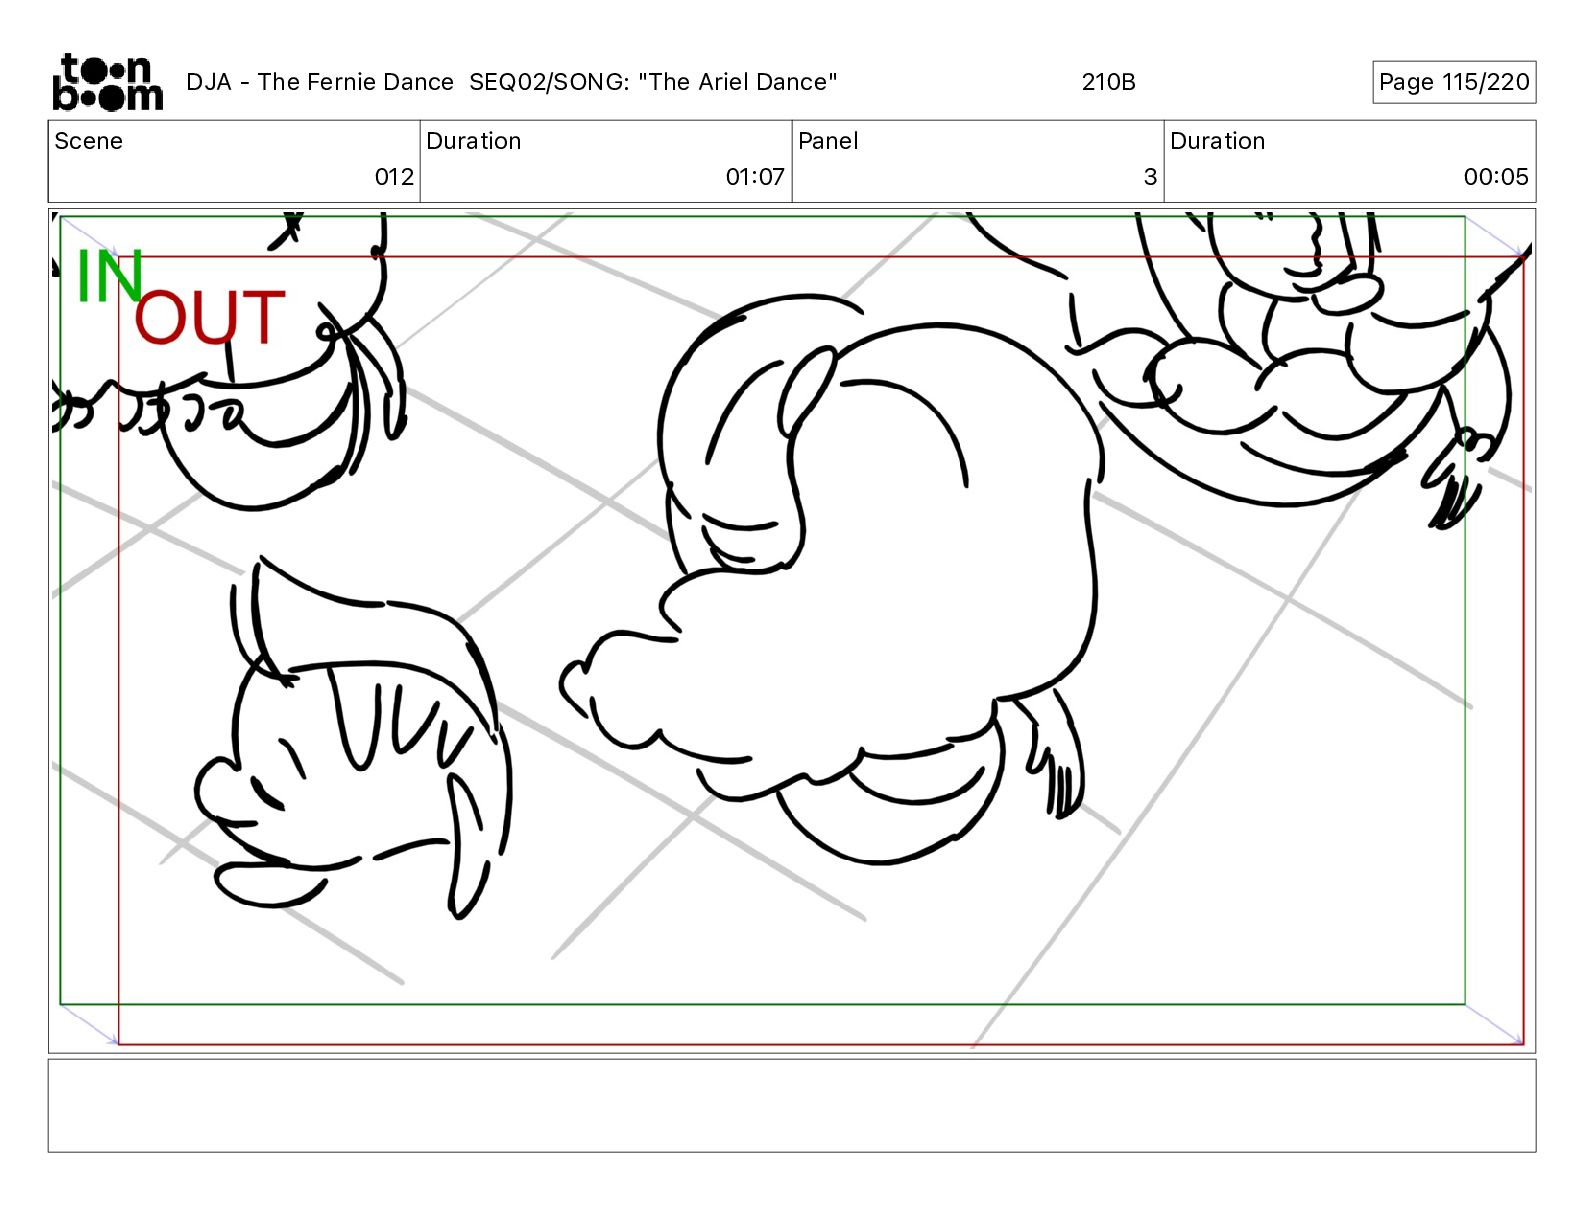1584x1224 pixels.
Task: Click the 'Page 115/220' box
Action: point(1454,82)
